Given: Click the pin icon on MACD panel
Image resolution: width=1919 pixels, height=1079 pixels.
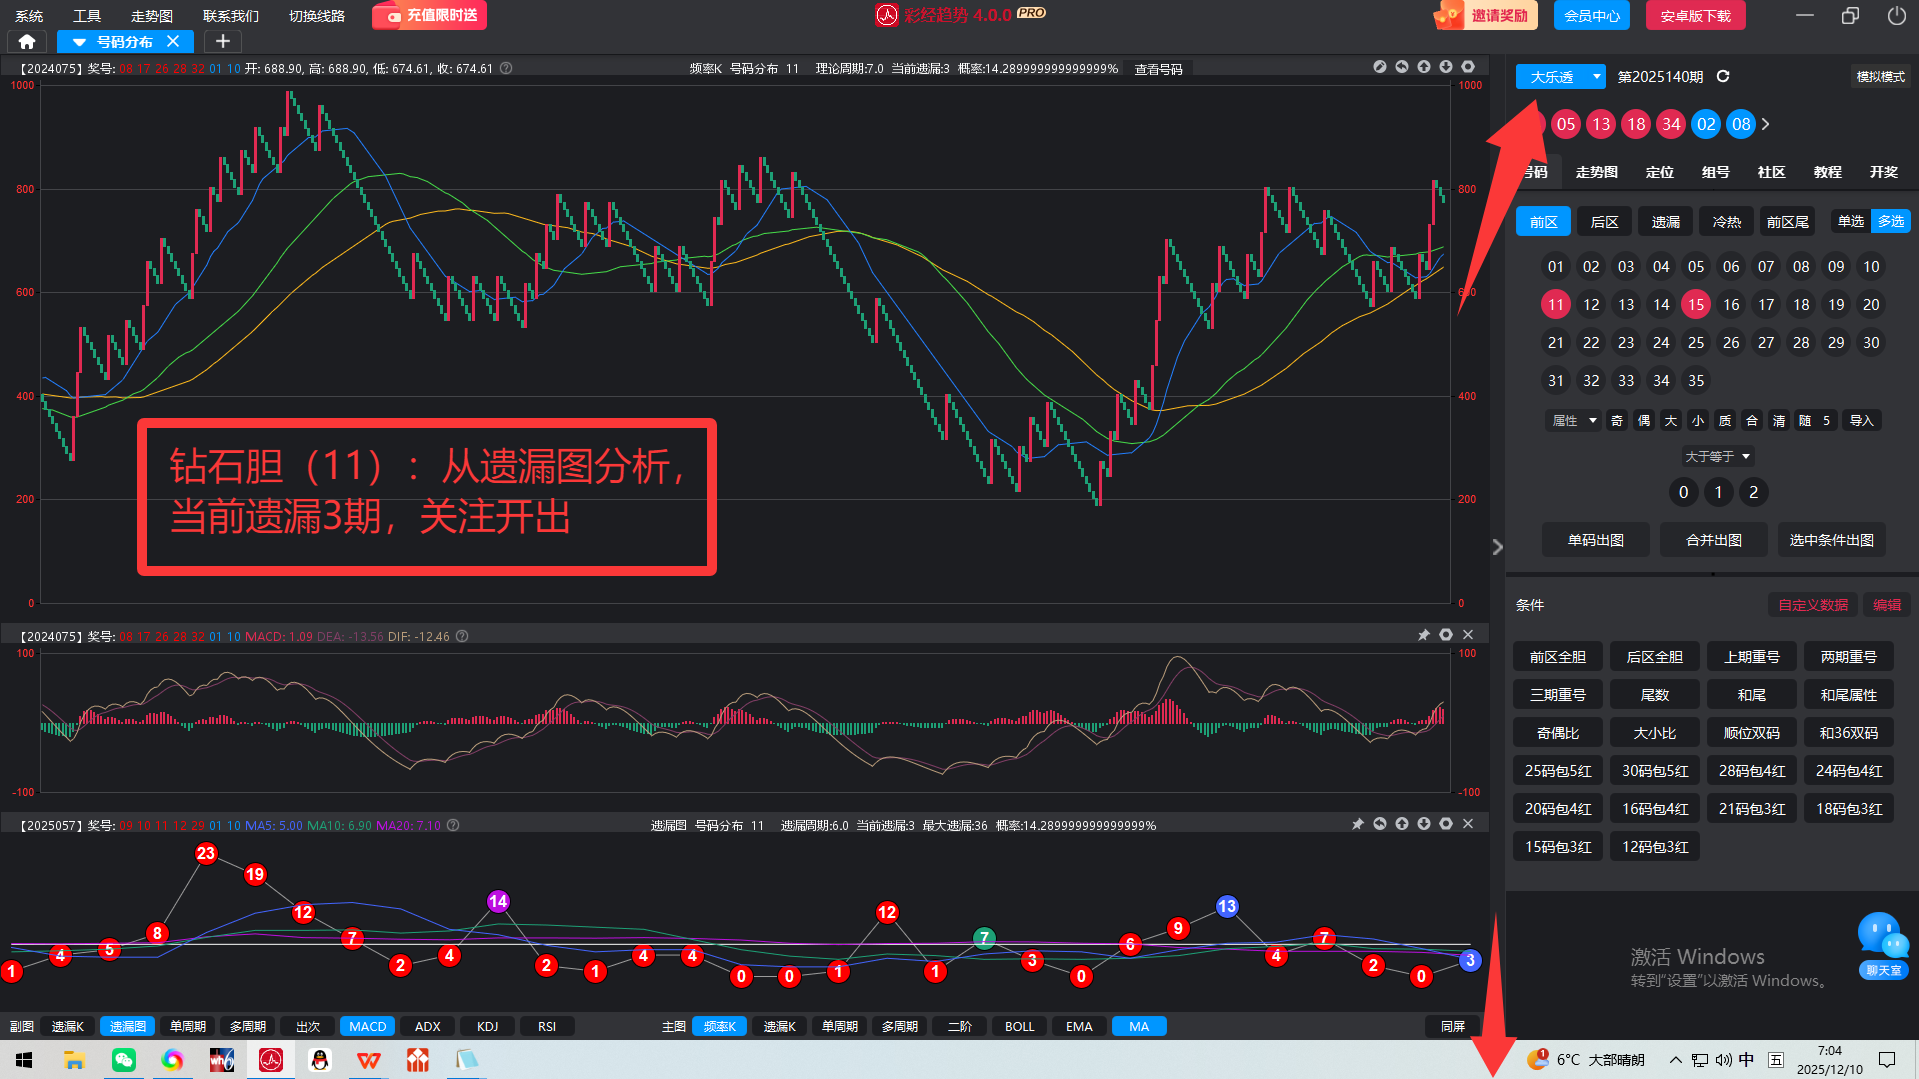Looking at the screenshot, I should [x=1424, y=635].
